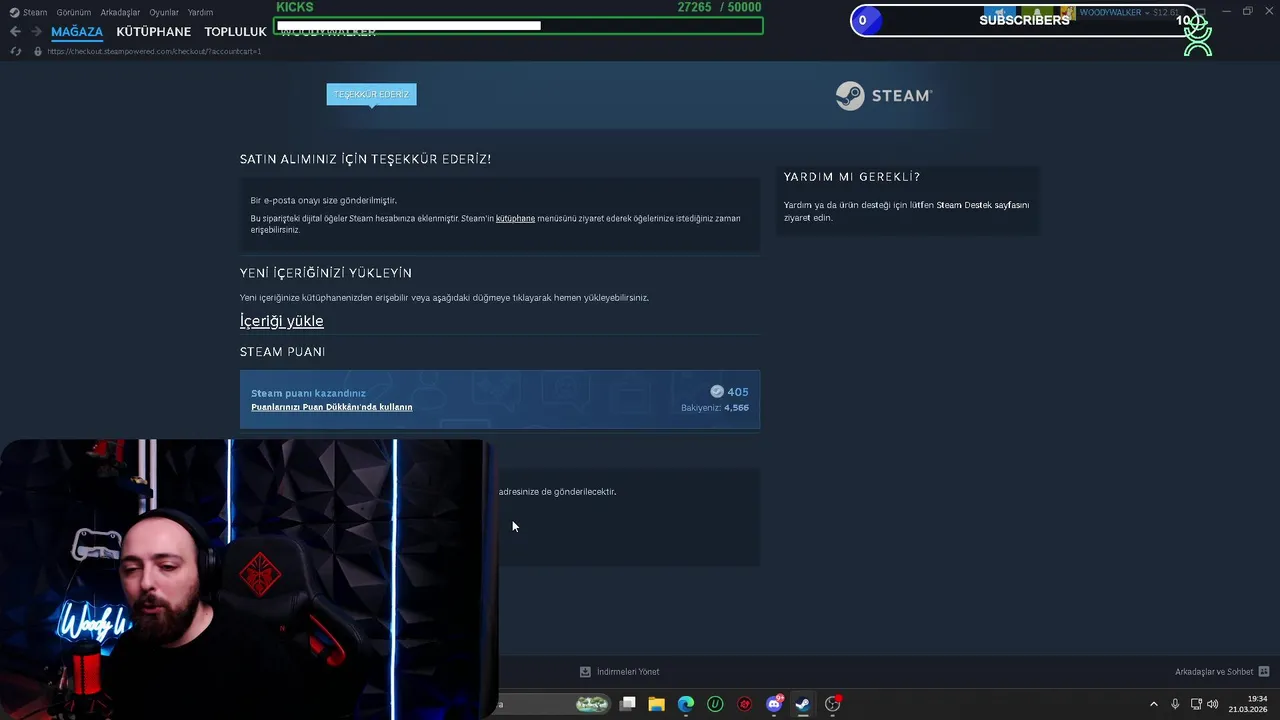This screenshot has width=1280, height=720.
Task: Reload the page with the refresh icon
Action: (x=15, y=51)
